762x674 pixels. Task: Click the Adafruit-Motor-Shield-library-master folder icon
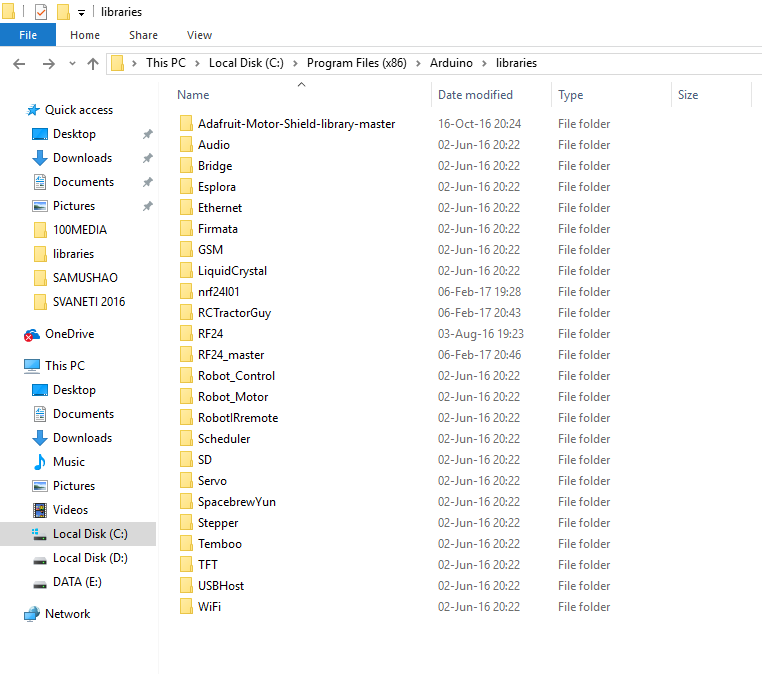[x=186, y=123]
